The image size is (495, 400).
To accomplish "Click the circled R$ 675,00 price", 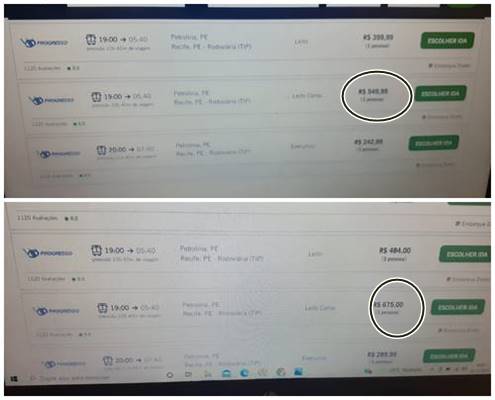I will coord(388,304).
